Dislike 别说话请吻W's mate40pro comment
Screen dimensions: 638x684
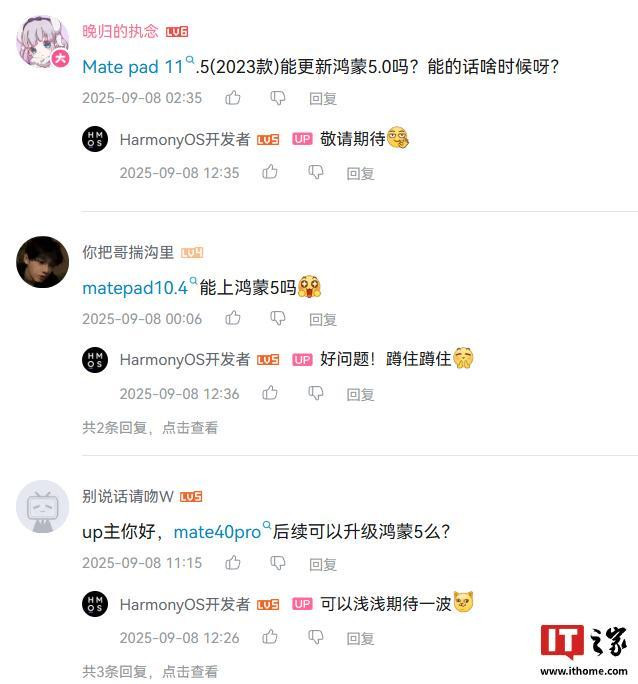point(278,563)
